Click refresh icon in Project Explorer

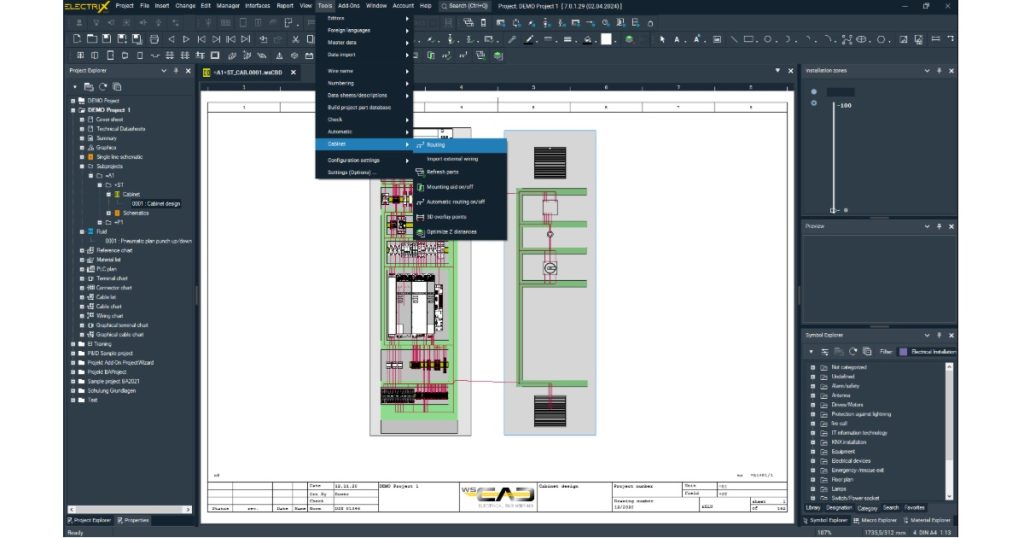[x=103, y=87]
